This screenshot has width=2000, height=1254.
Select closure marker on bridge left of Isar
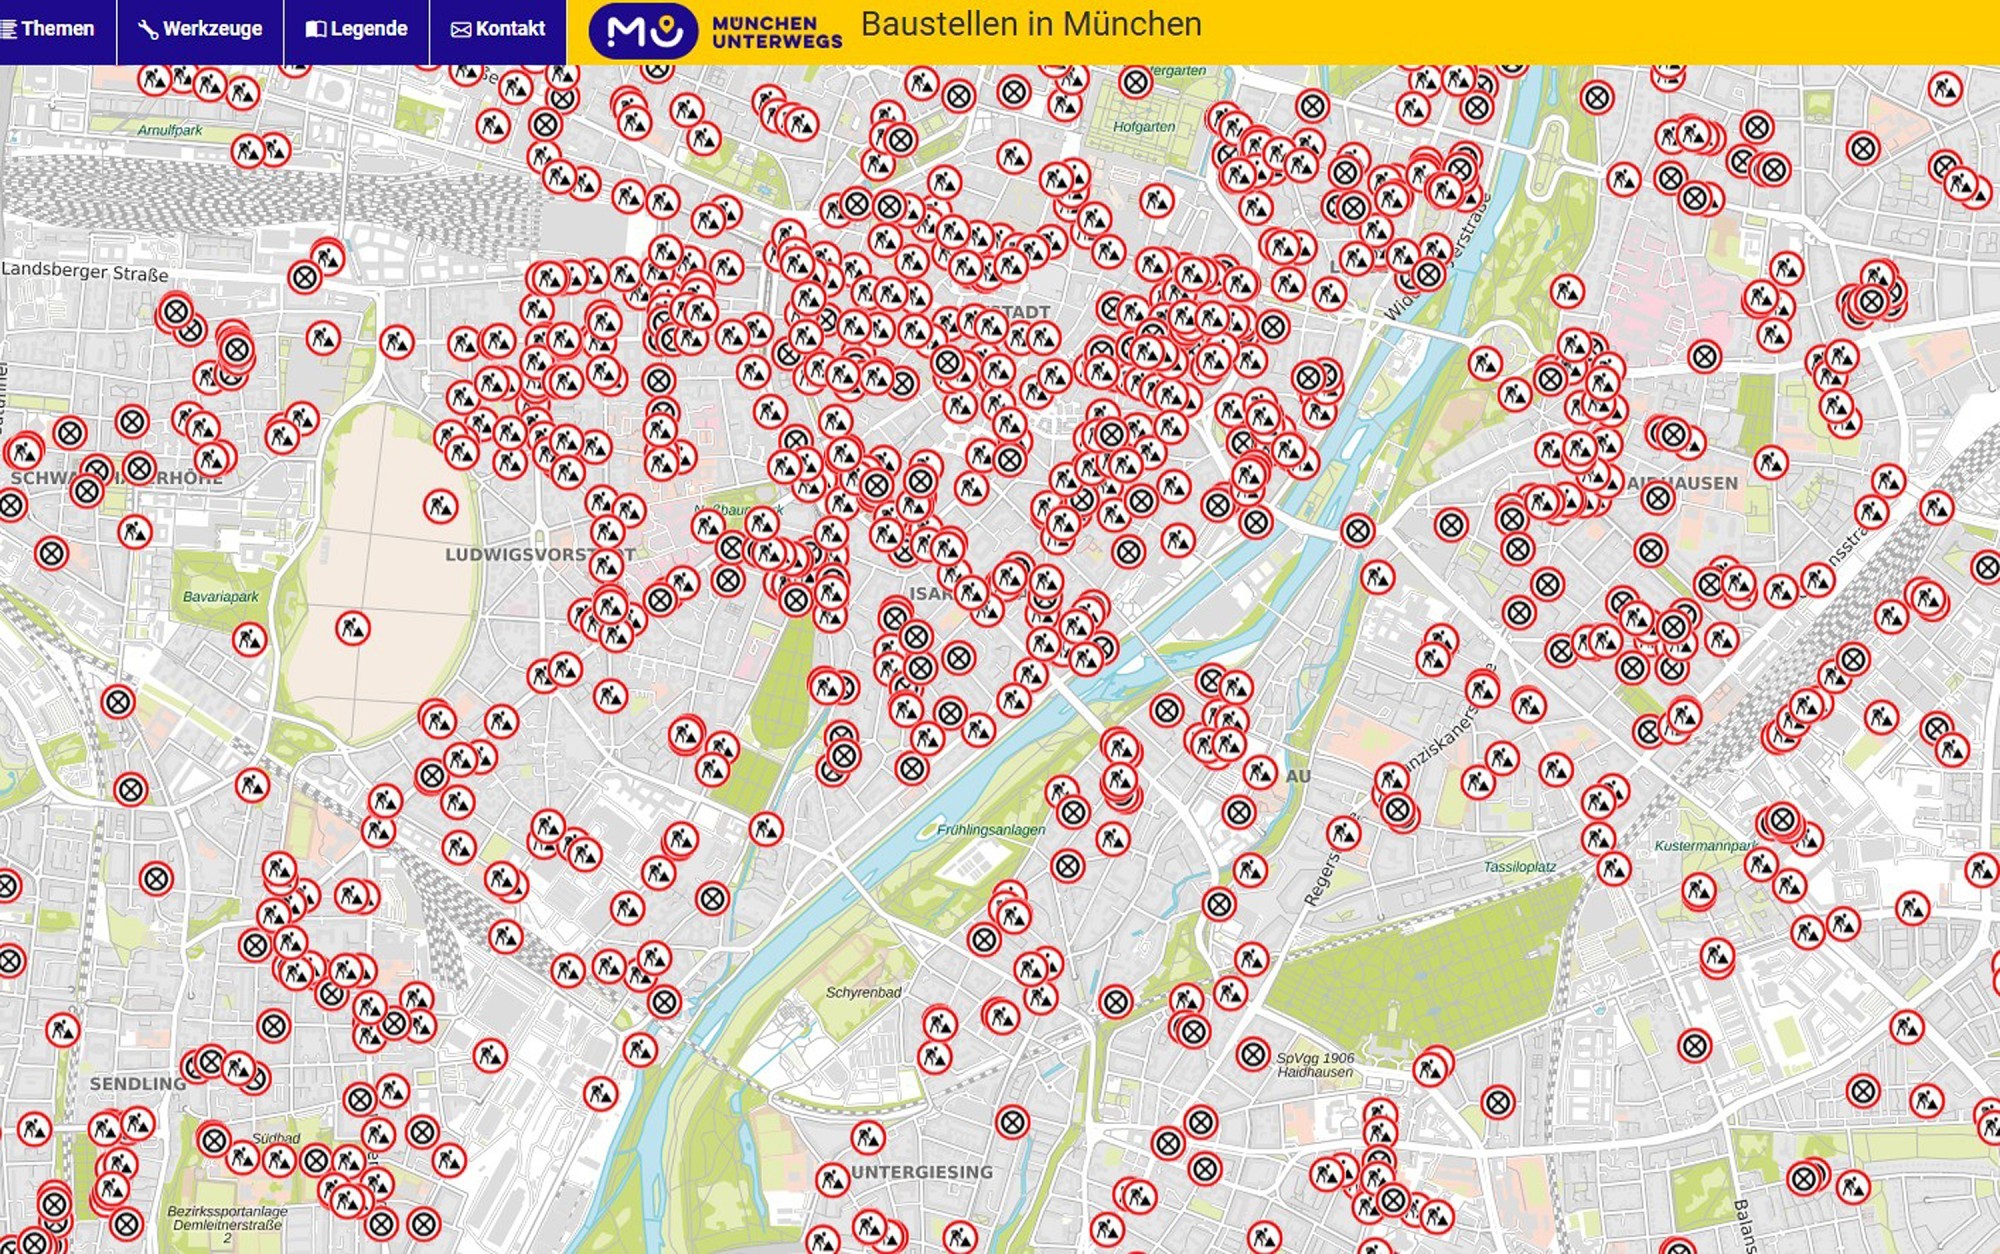[1357, 531]
